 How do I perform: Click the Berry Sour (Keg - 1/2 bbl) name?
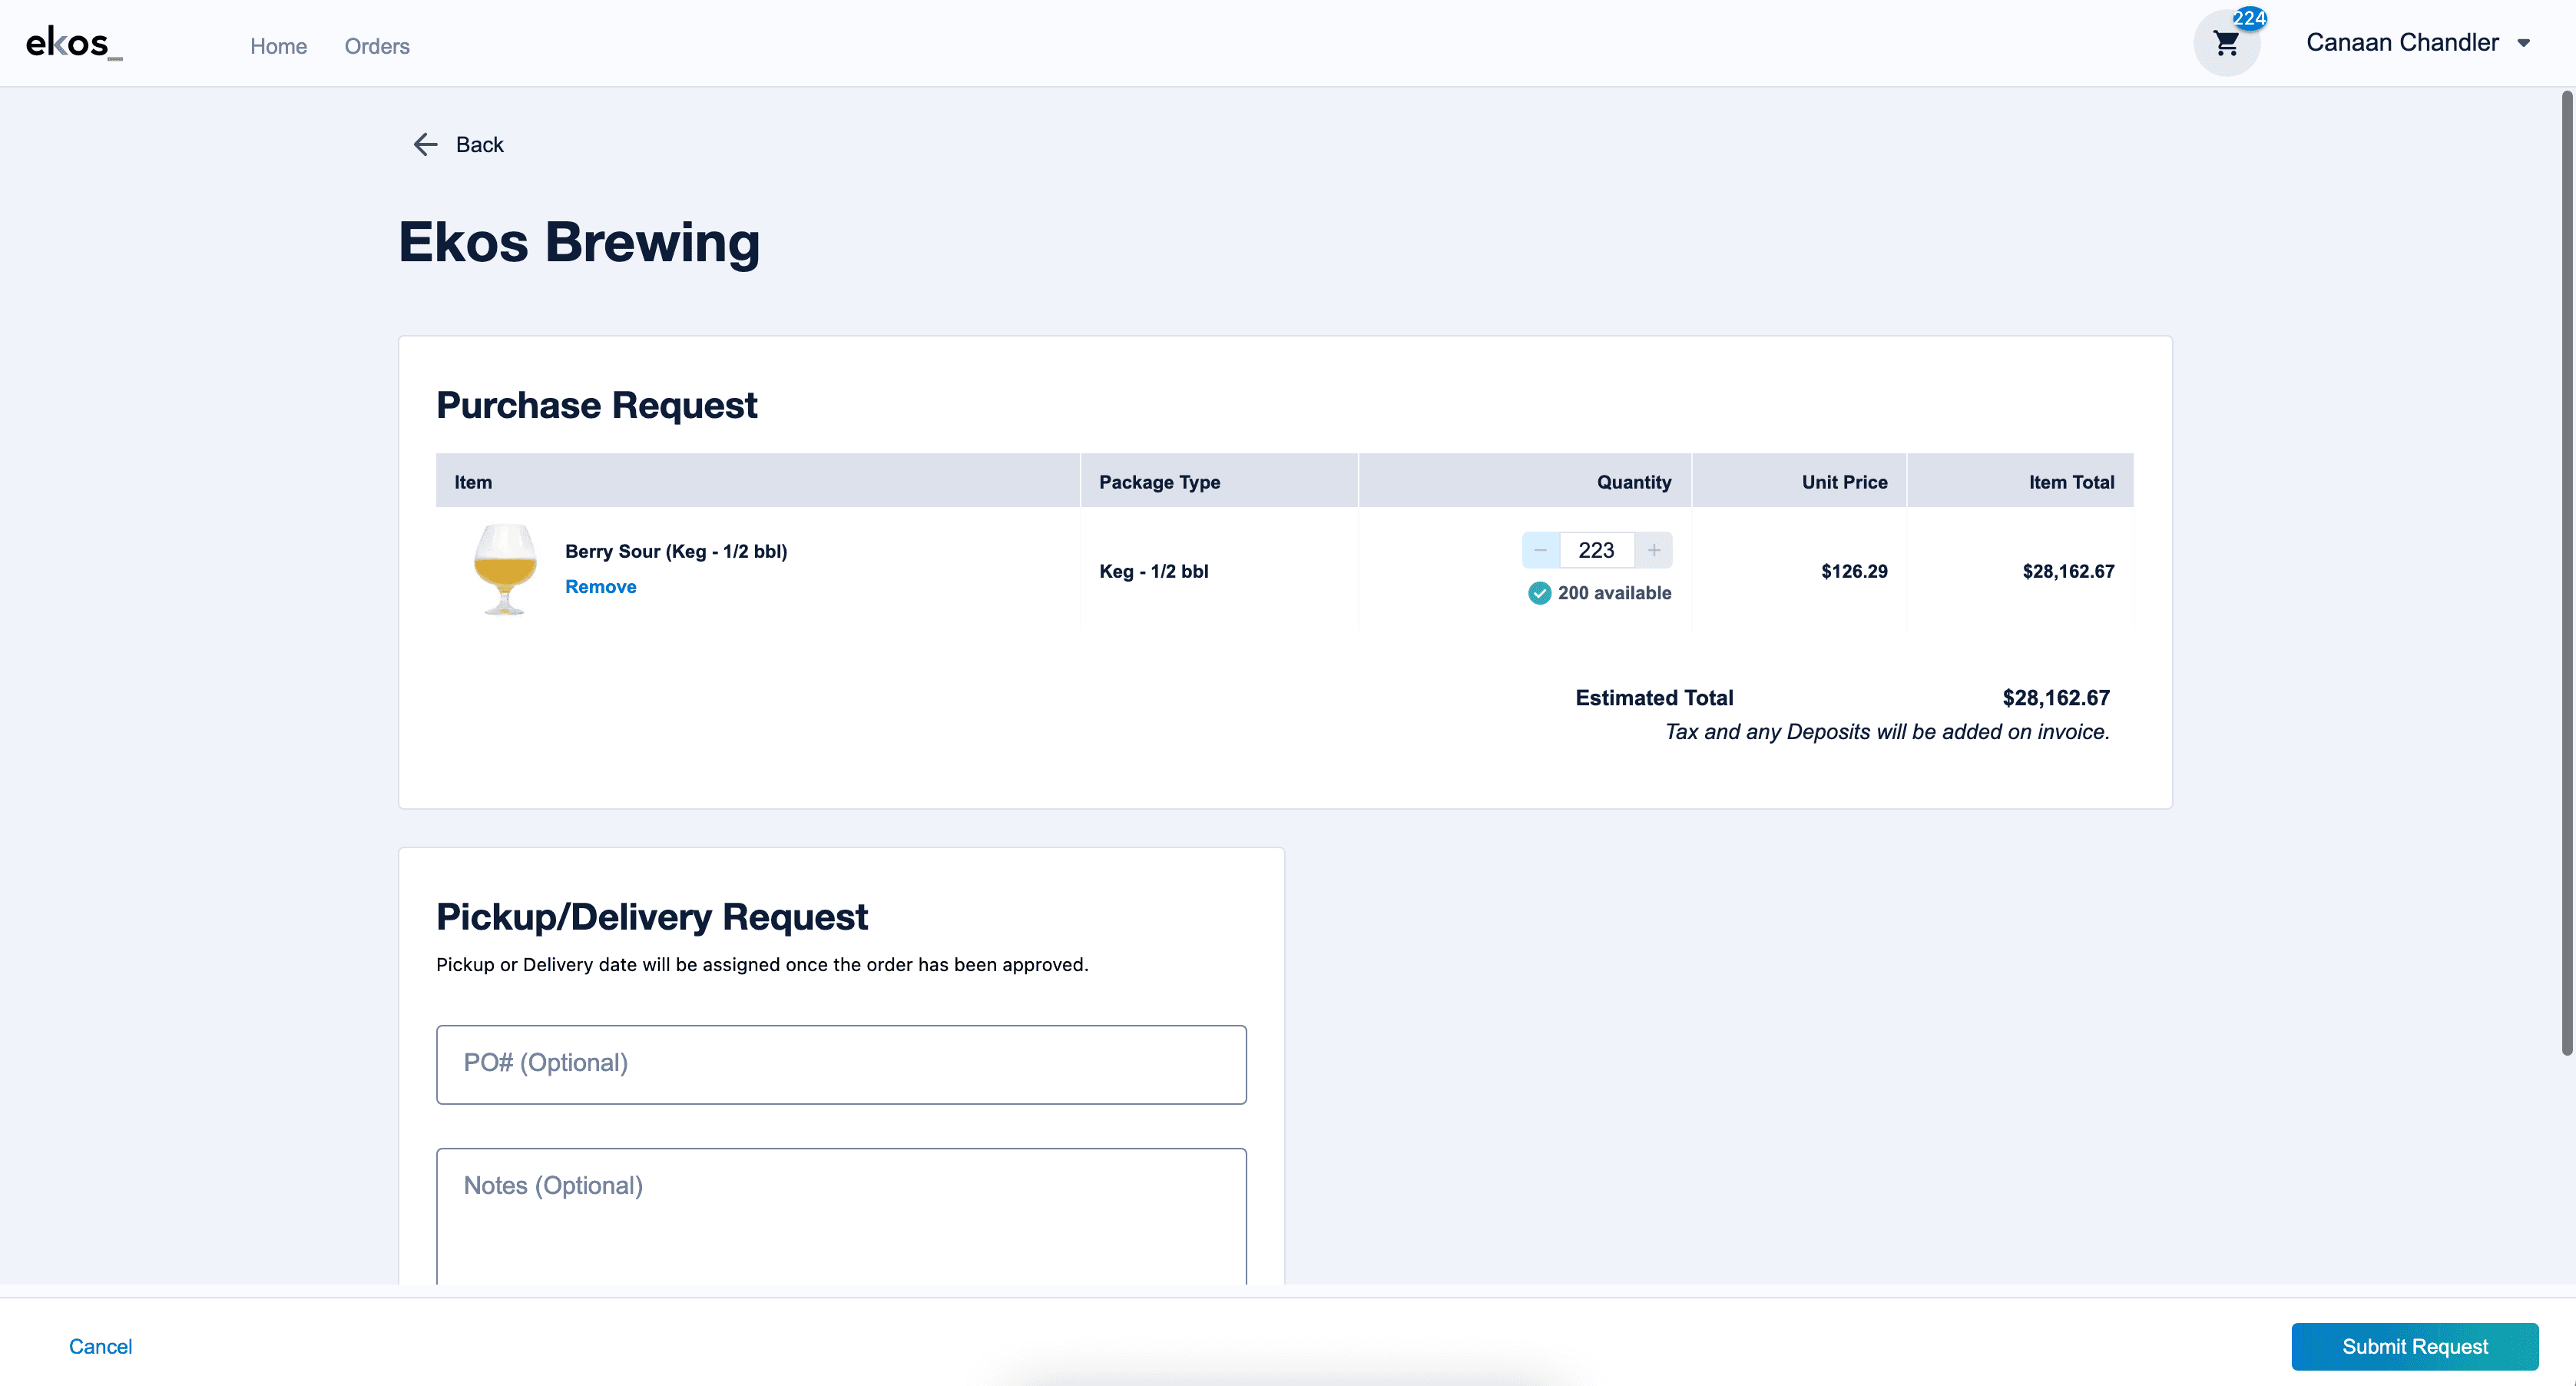tap(676, 551)
